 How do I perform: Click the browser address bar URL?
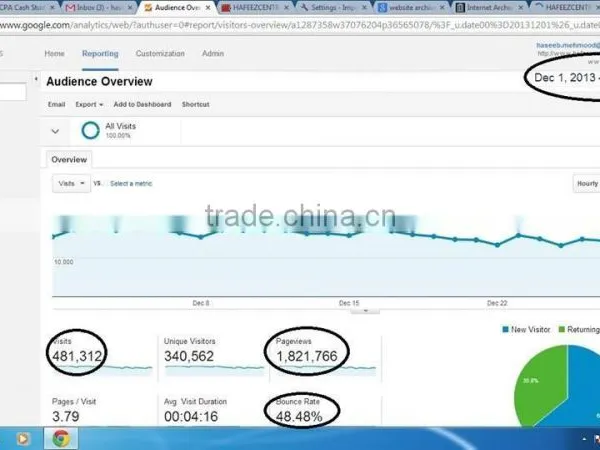point(300,25)
